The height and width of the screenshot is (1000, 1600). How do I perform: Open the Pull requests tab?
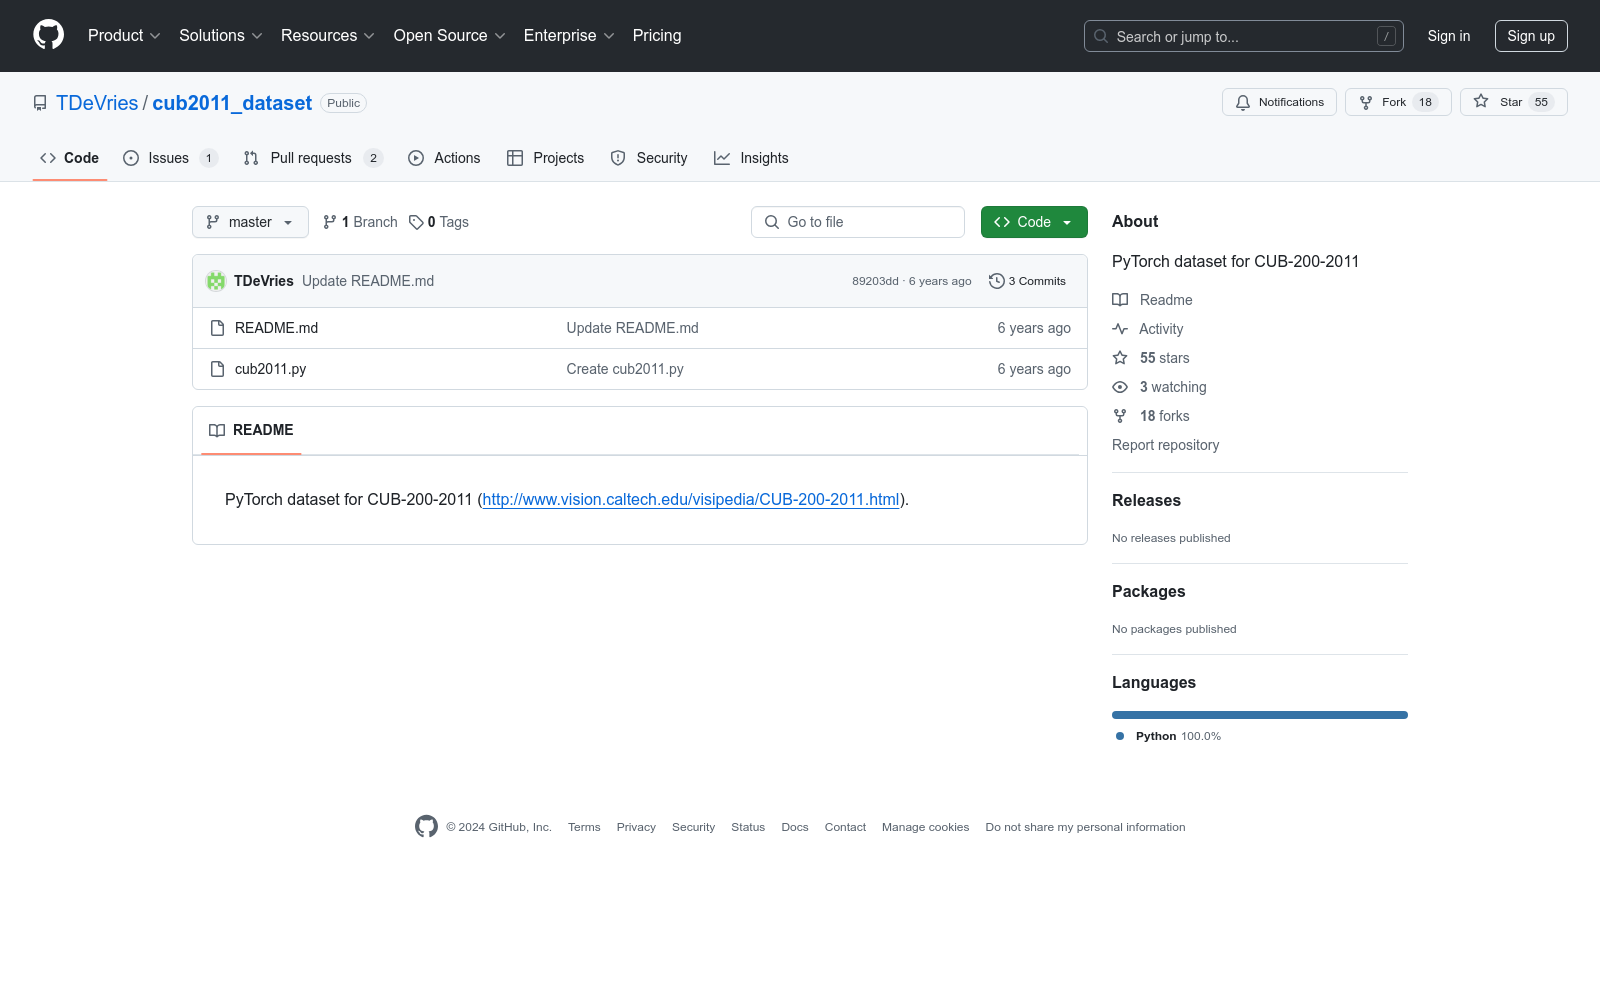click(x=313, y=158)
